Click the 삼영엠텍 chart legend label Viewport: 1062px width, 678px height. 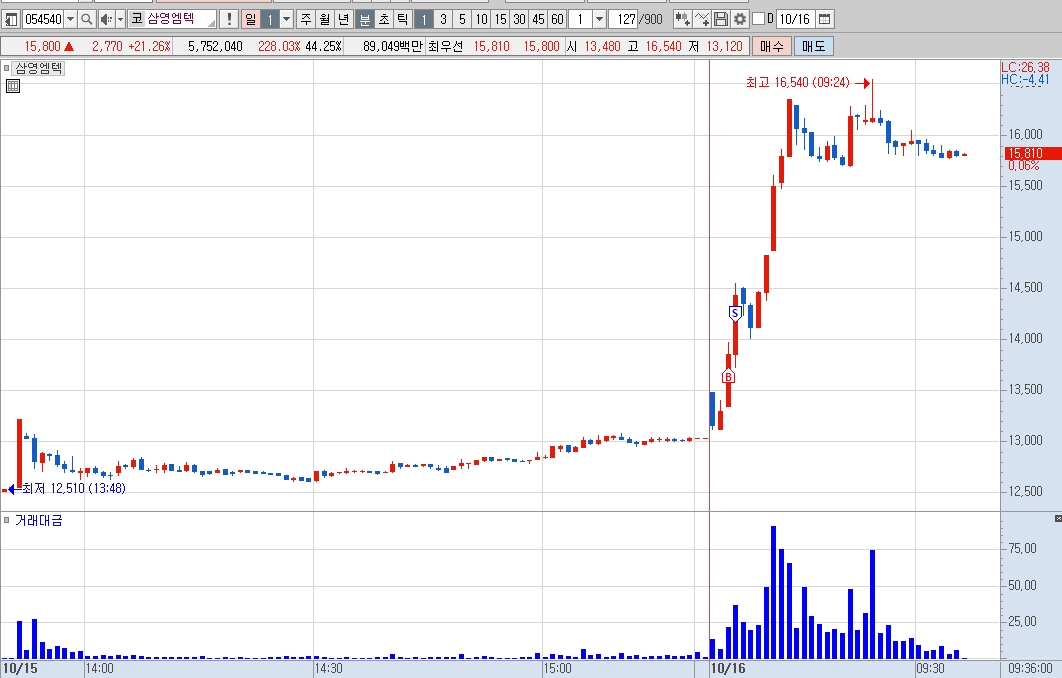[39, 68]
